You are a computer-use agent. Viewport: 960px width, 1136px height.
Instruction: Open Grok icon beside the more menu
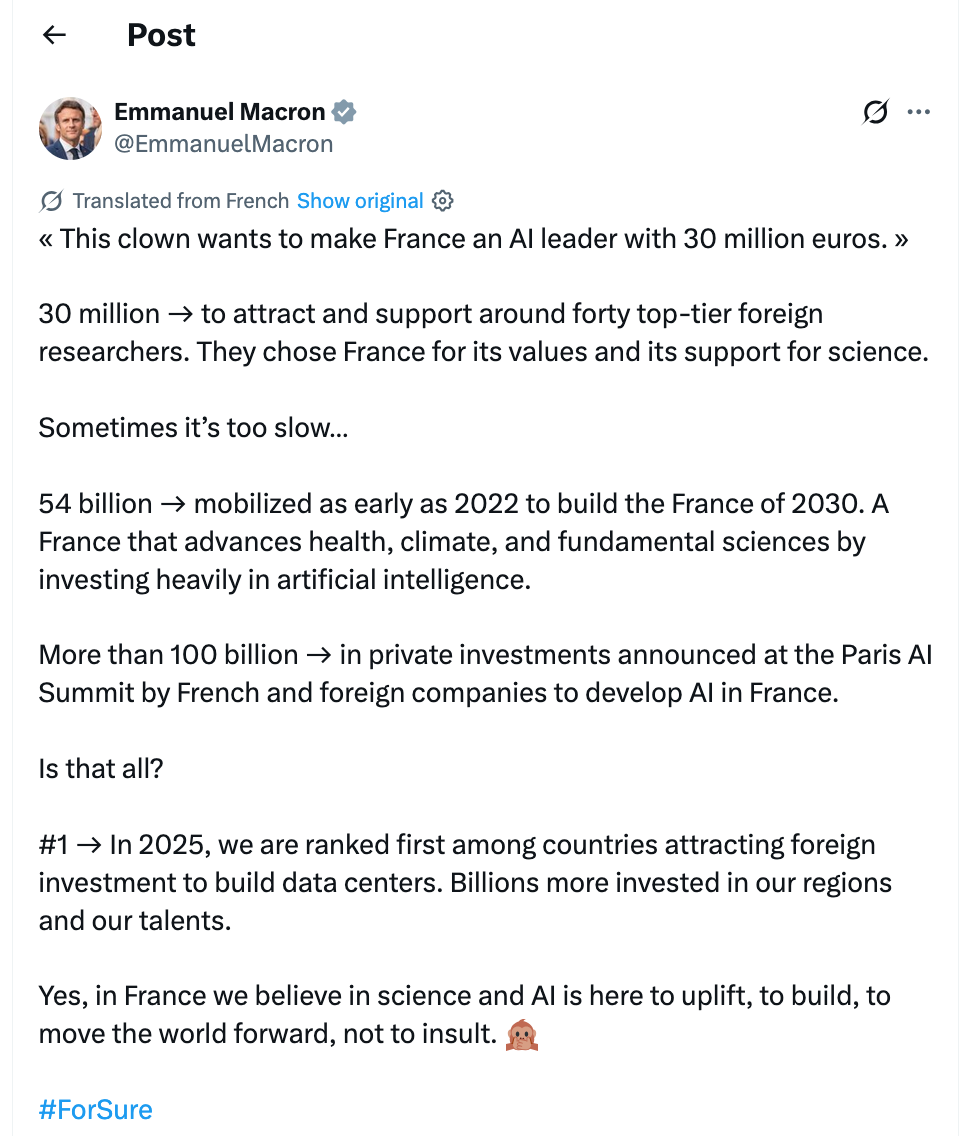875,113
